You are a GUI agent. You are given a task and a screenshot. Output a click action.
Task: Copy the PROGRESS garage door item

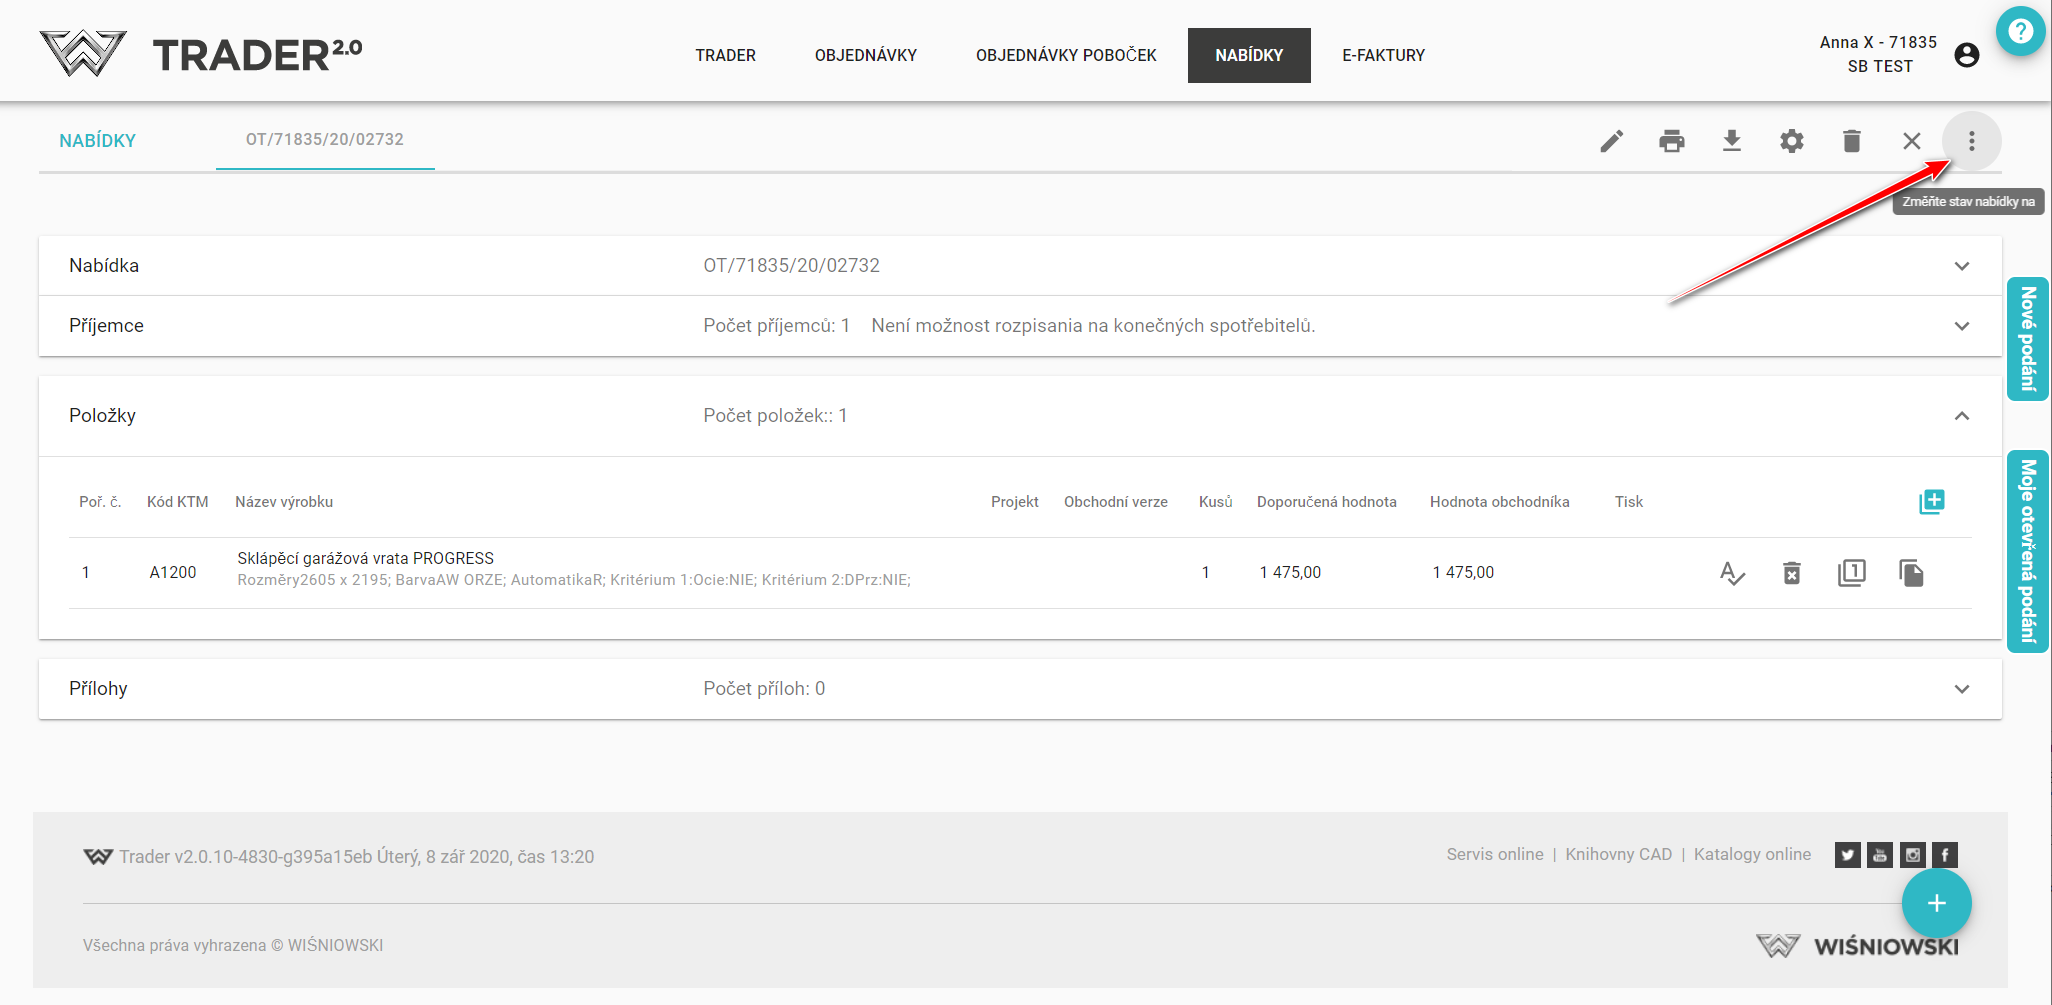1911,573
